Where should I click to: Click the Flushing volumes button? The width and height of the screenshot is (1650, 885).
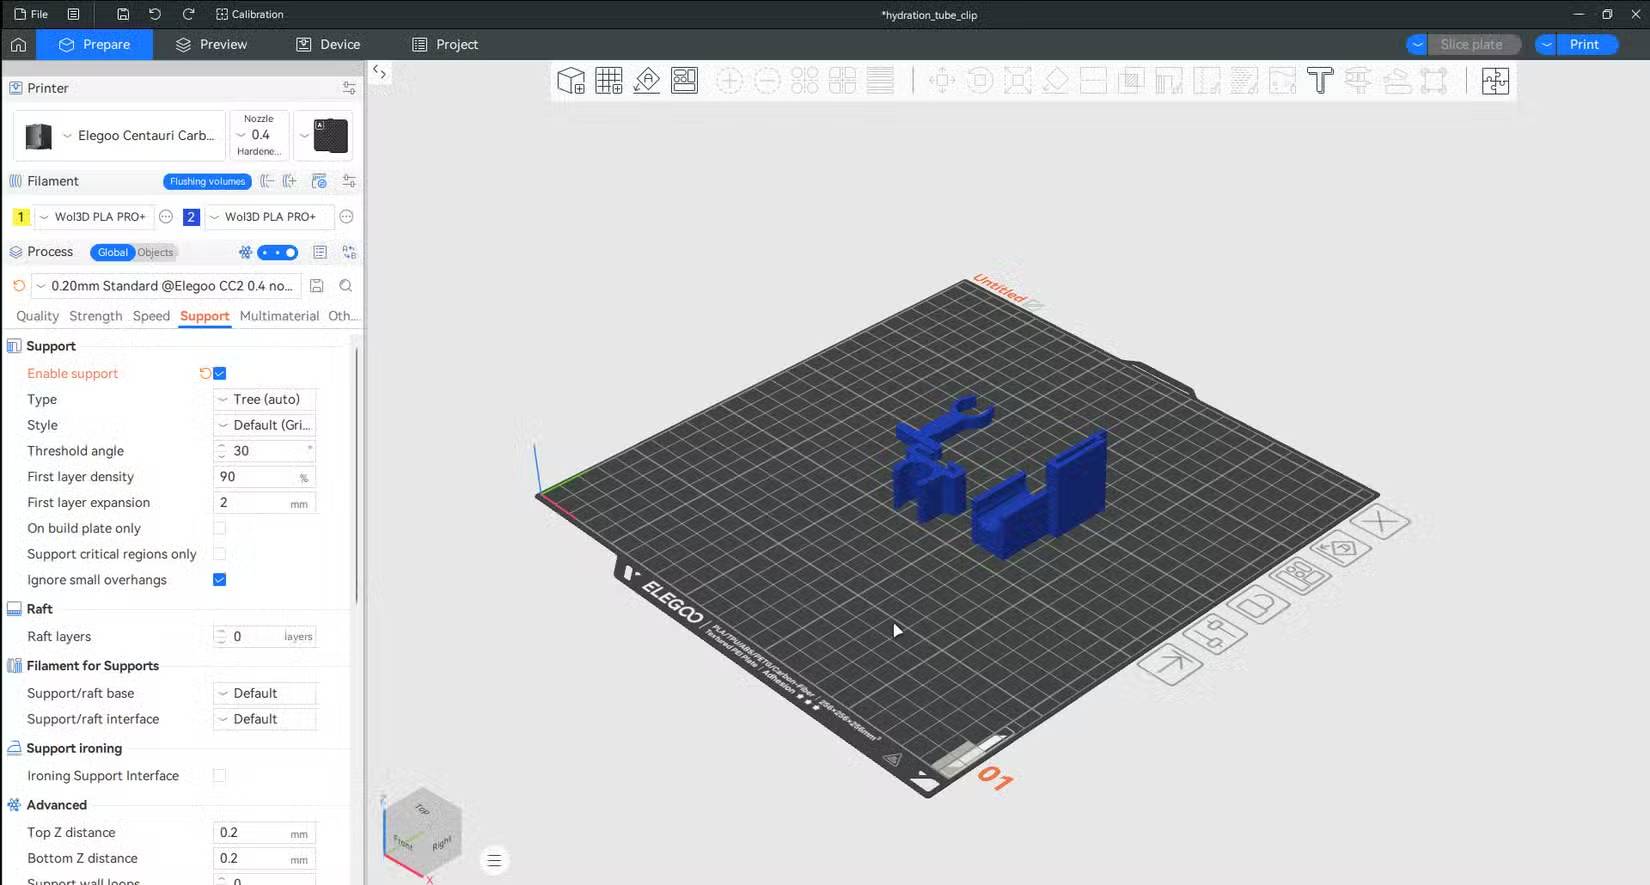tap(207, 181)
